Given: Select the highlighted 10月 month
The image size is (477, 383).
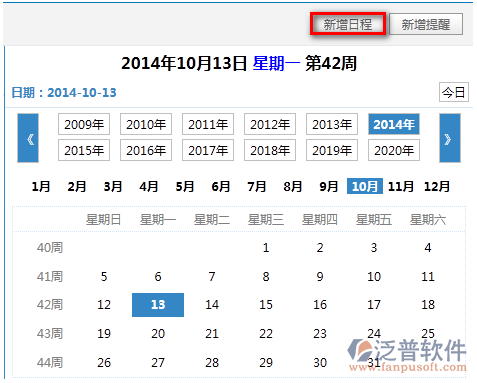Looking at the screenshot, I should 365,186.
